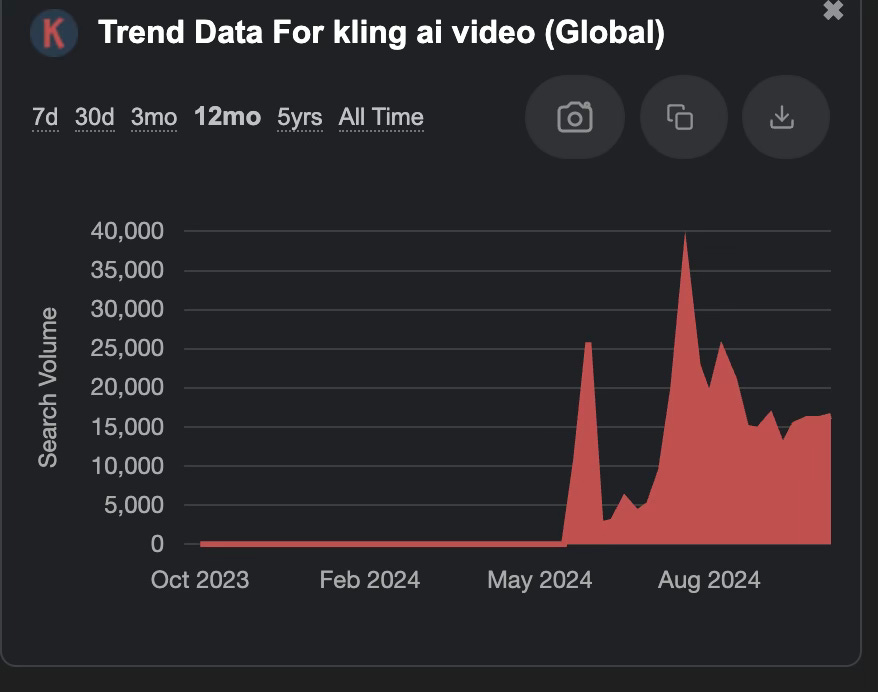Close the trend data panel
The image size is (878, 692).
coord(833,10)
